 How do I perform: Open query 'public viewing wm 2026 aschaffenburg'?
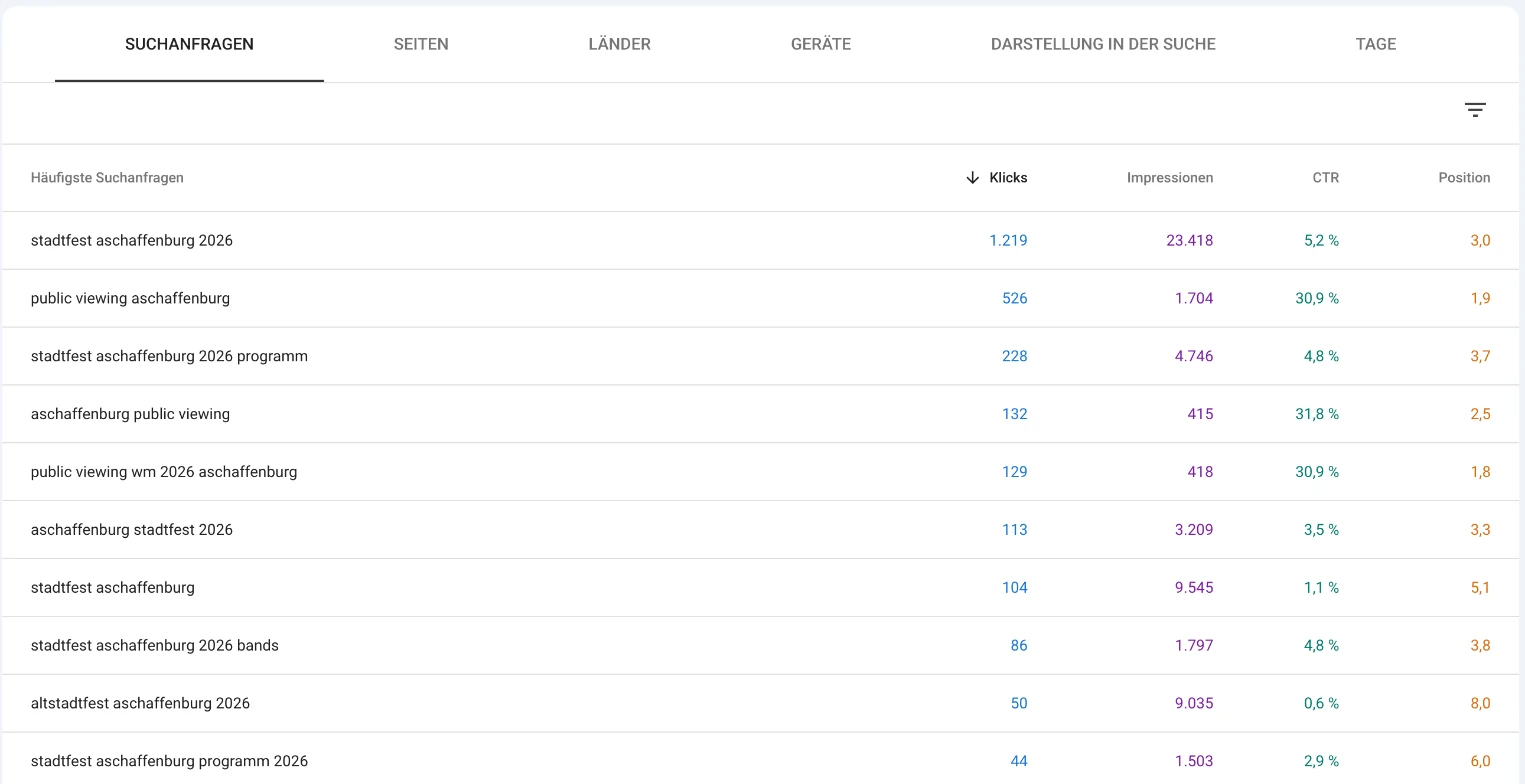tap(164, 472)
